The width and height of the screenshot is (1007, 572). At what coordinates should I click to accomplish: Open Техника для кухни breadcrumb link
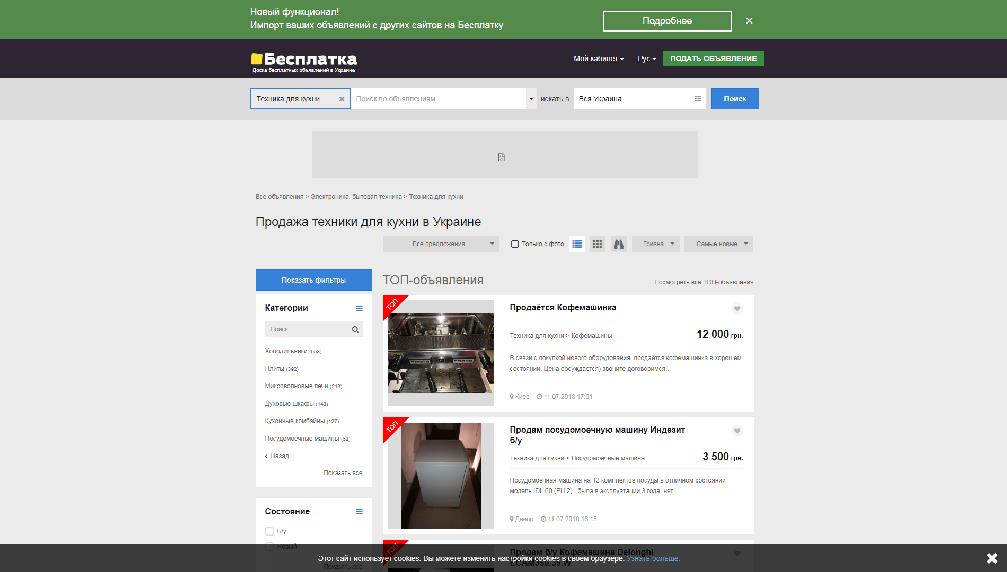[436, 196]
